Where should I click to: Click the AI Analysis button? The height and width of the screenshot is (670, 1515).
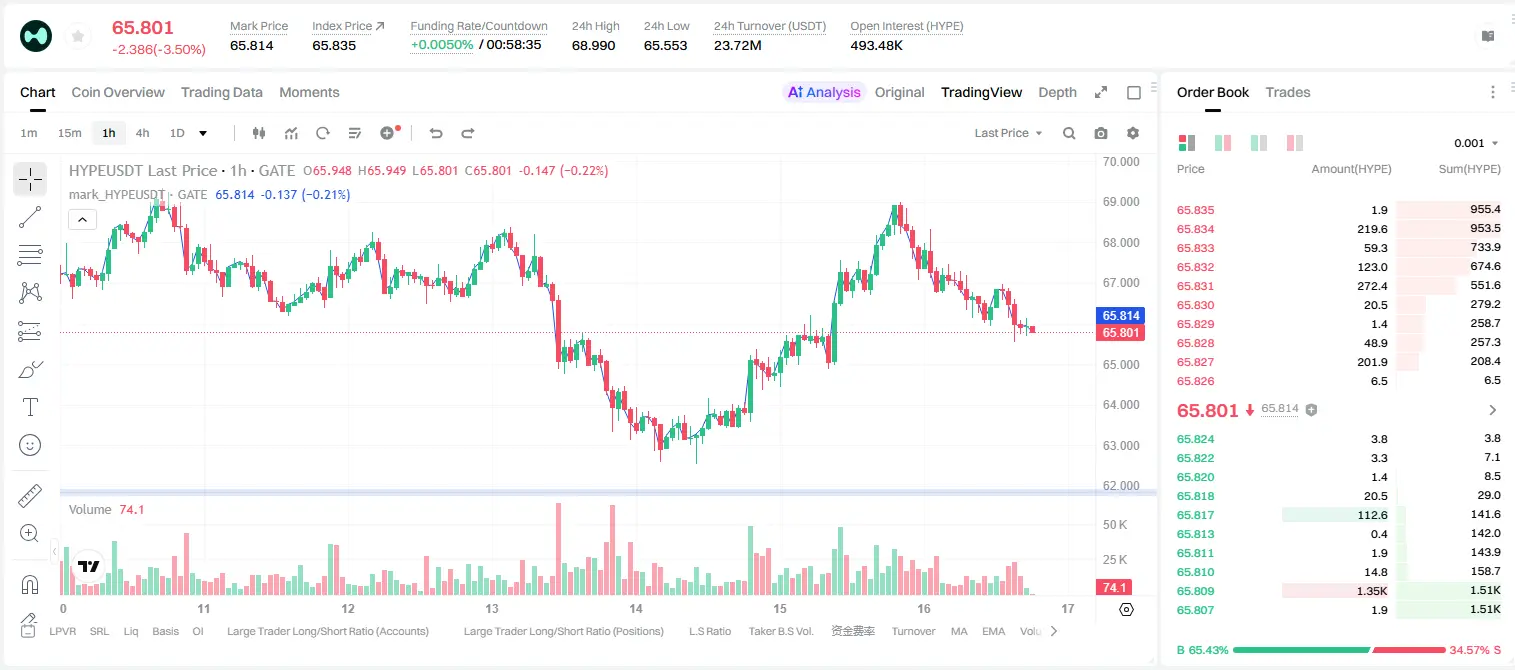[x=824, y=92]
